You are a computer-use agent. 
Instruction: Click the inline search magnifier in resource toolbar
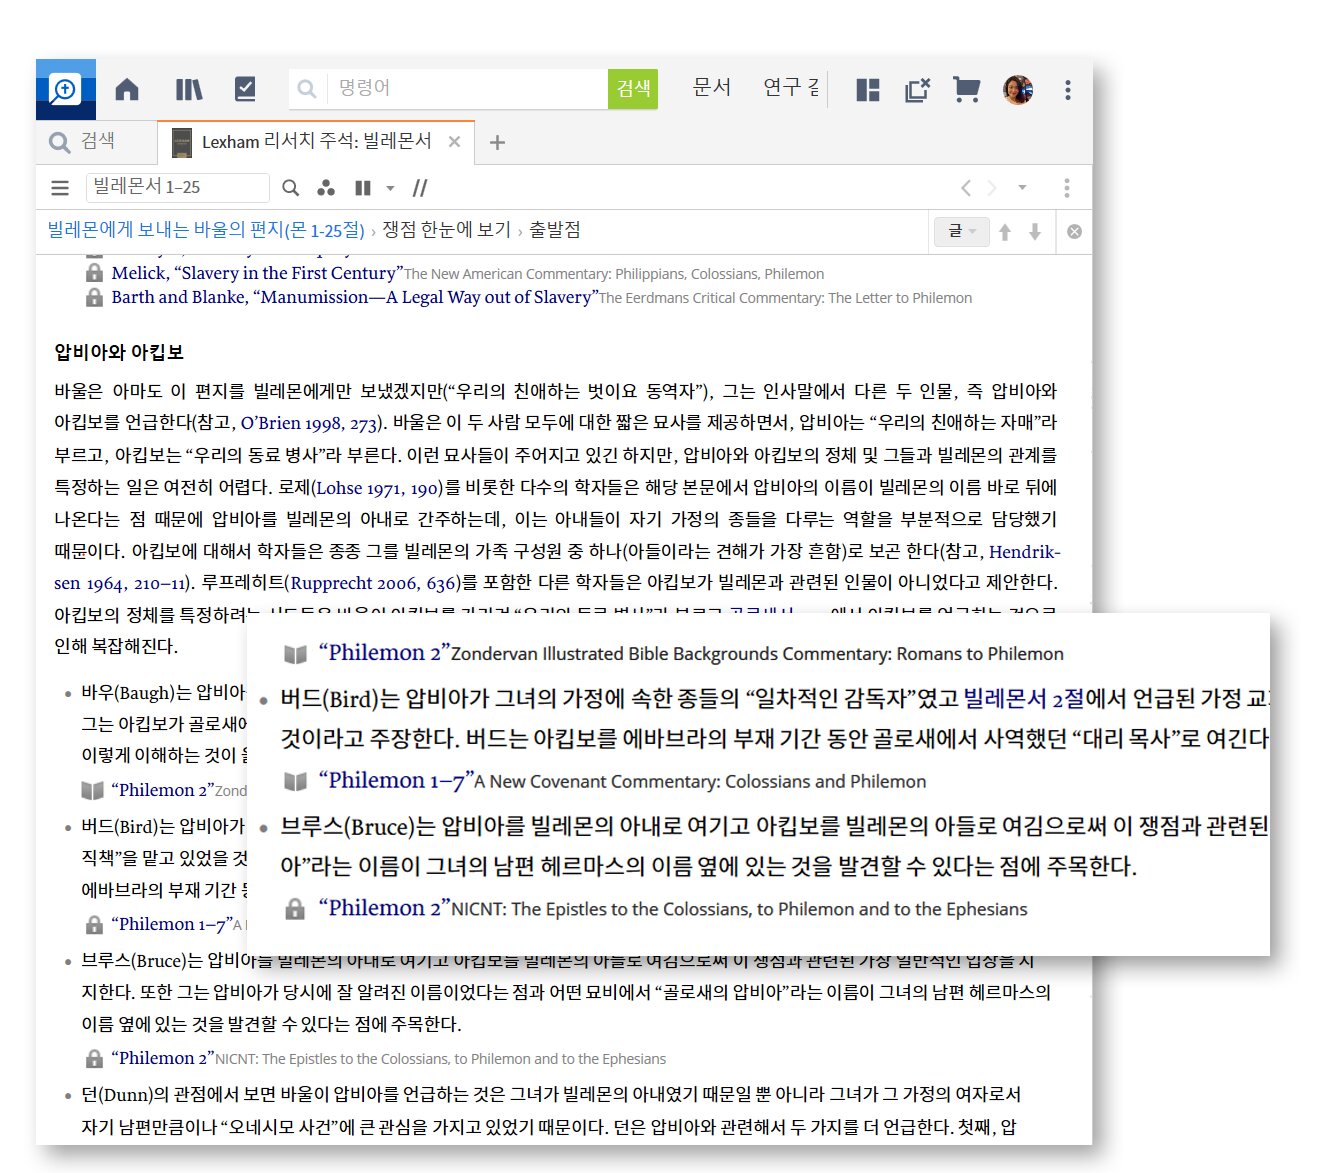pos(290,188)
